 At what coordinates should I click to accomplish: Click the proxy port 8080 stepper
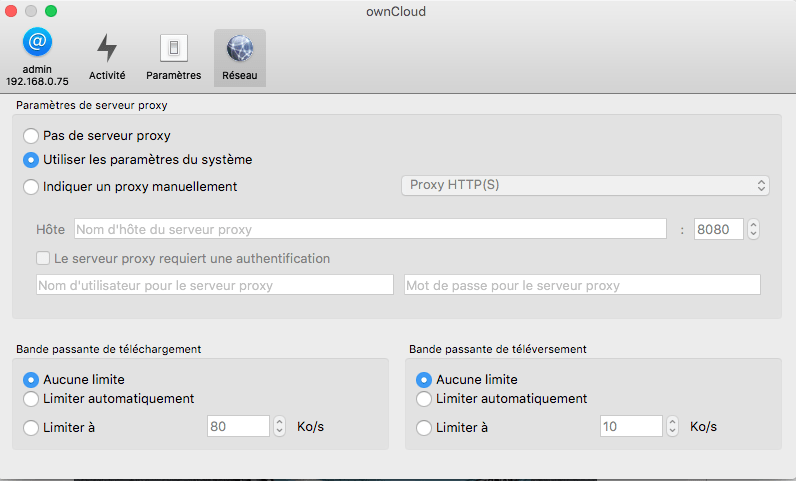click(x=753, y=229)
